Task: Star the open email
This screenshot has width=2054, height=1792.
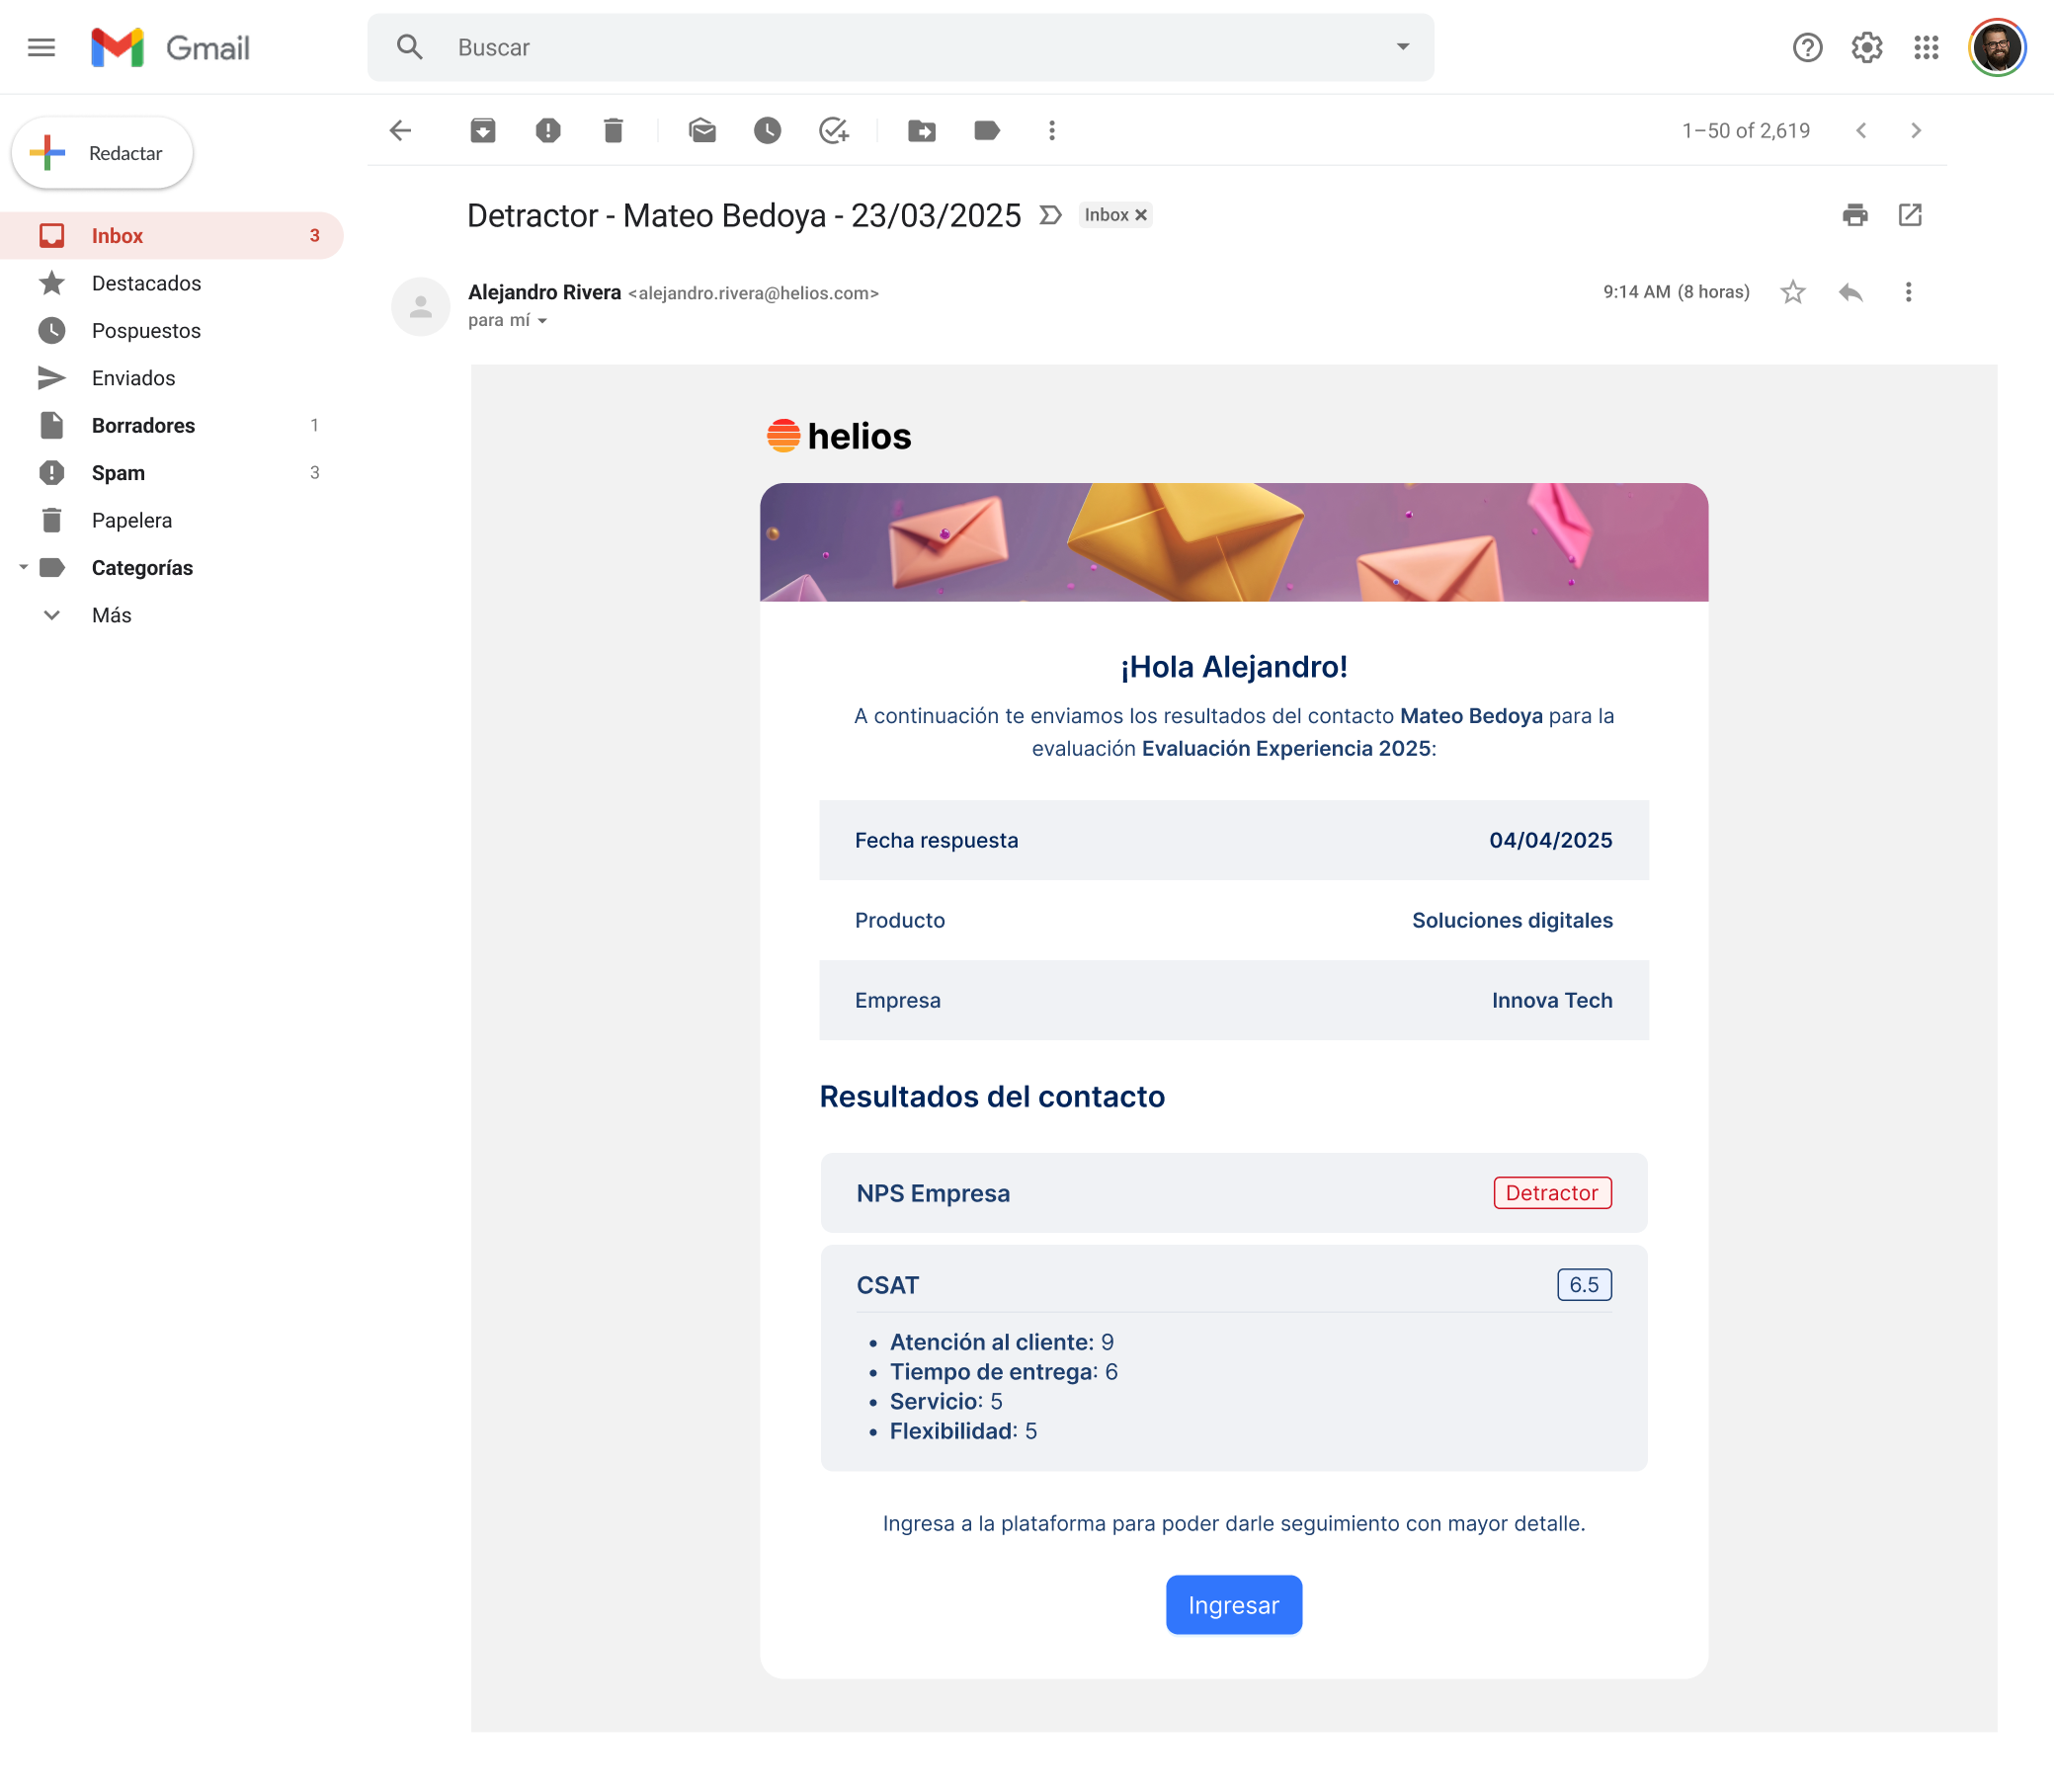Action: tap(1792, 291)
